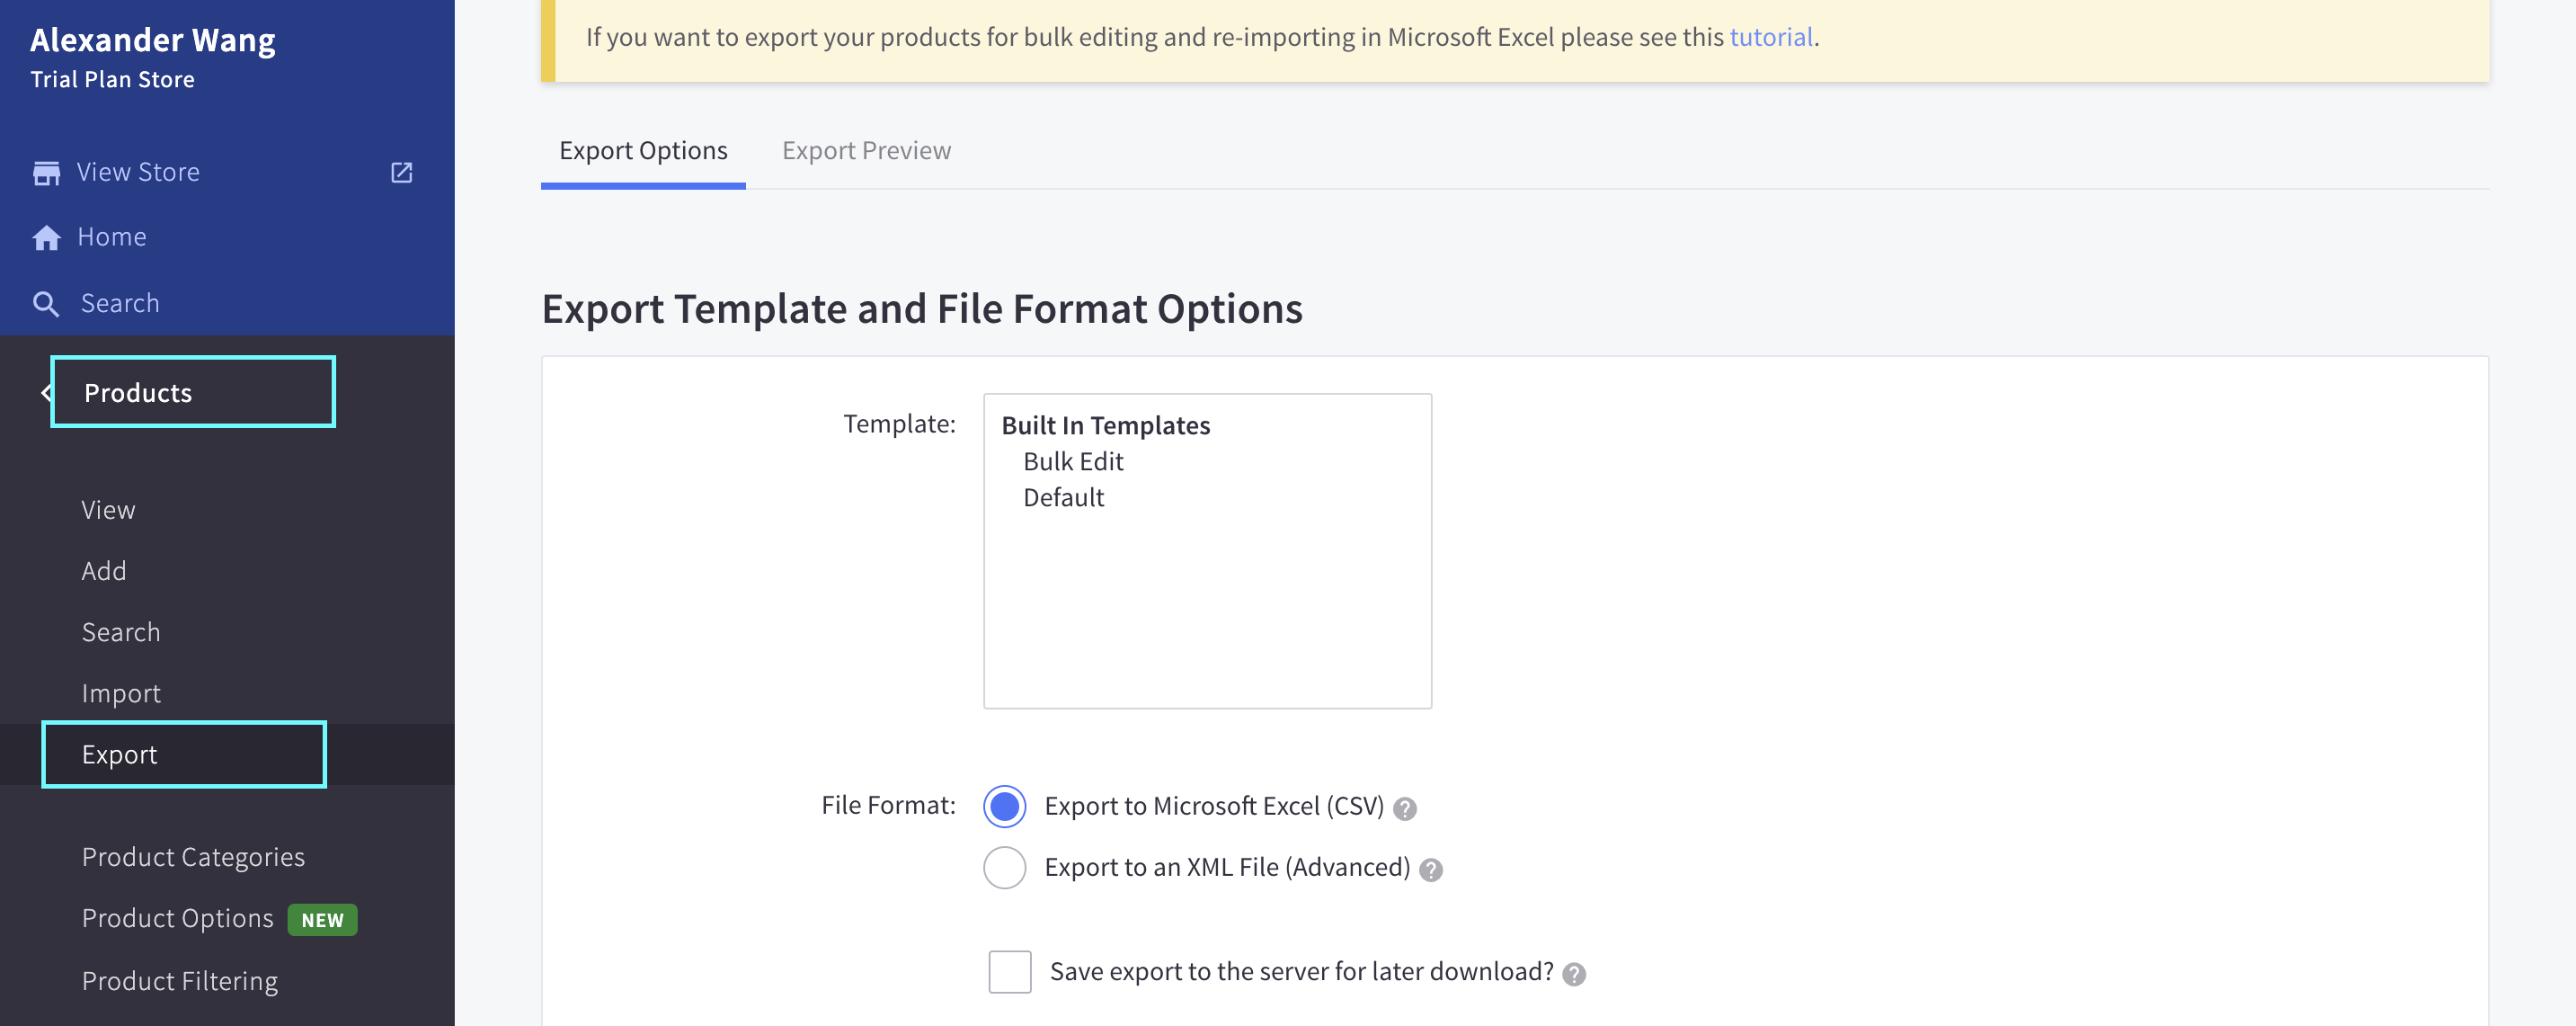
Task: Click help icon beside Save export to server
Action: (1573, 973)
